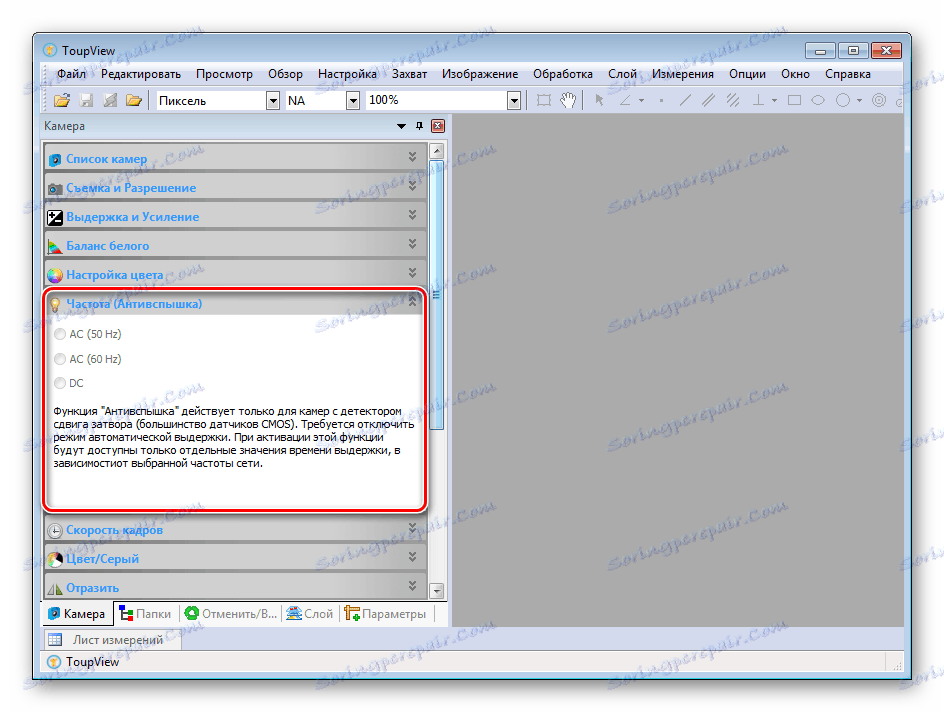Select the rectangular selection frame tool
The width and height of the screenshot is (944, 712).
coord(544,101)
